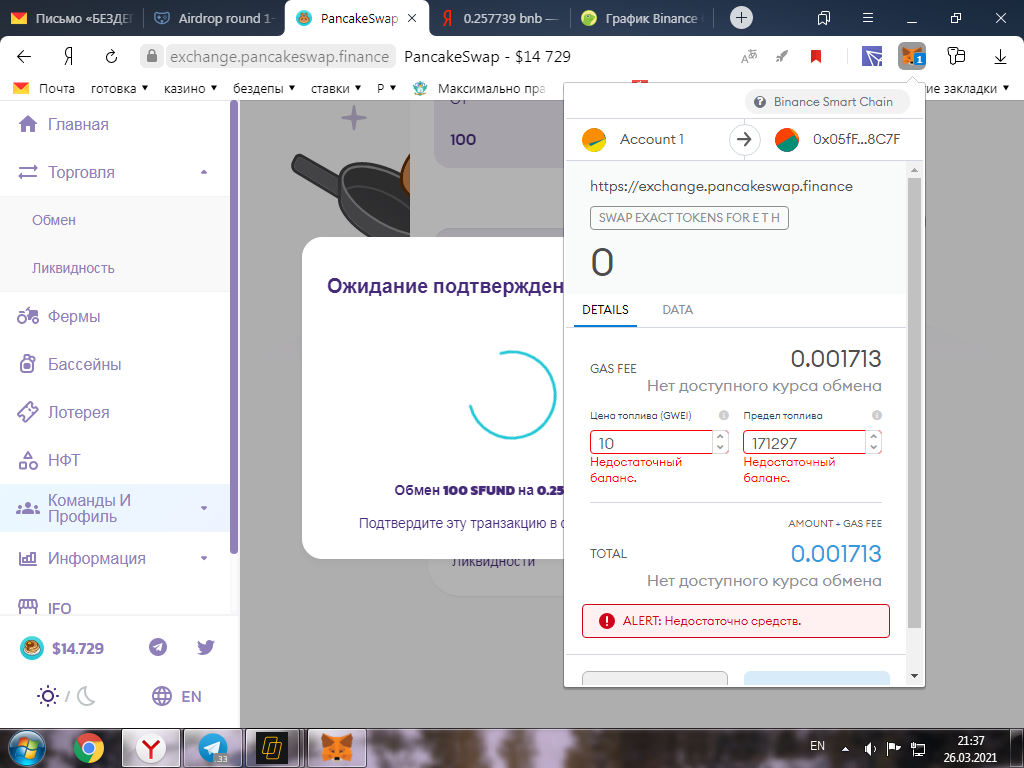The image size is (1024, 768).
Task: Click the exchange.pancakeswap.finance address bar
Action: pyautogui.click(x=280, y=57)
